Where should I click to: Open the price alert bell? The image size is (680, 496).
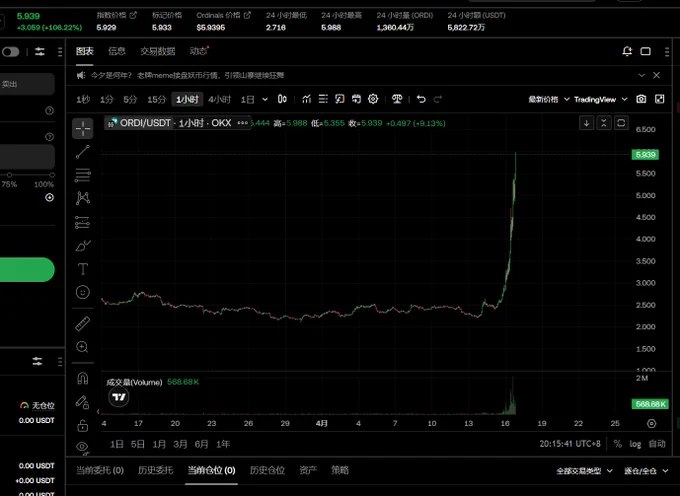tap(627, 52)
